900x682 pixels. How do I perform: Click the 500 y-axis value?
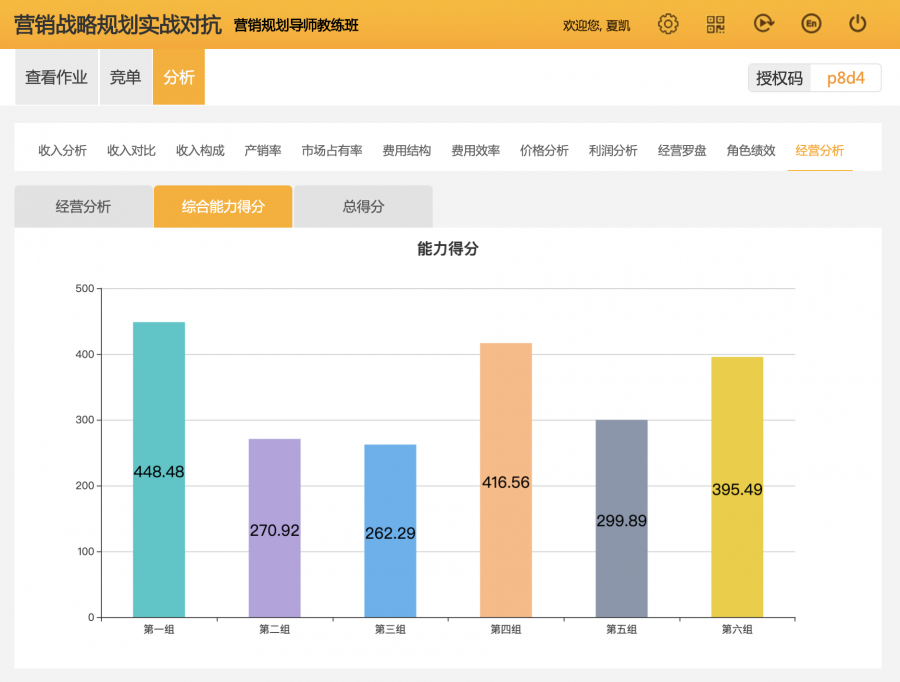click(x=85, y=288)
